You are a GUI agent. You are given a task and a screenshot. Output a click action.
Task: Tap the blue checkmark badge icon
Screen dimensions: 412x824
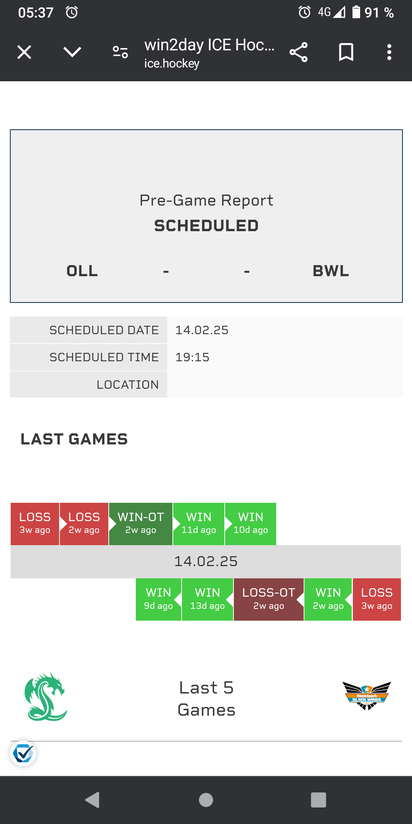[23, 754]
